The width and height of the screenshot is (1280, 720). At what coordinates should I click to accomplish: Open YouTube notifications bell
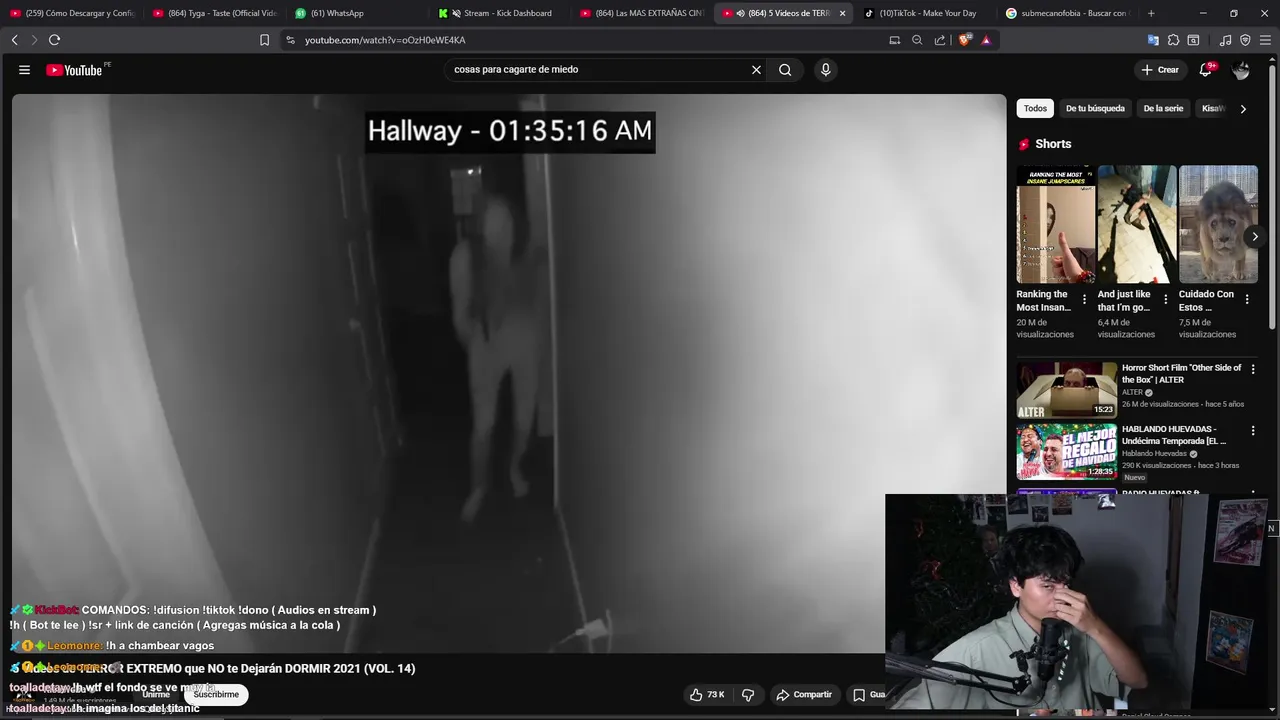pos(1206,70)
